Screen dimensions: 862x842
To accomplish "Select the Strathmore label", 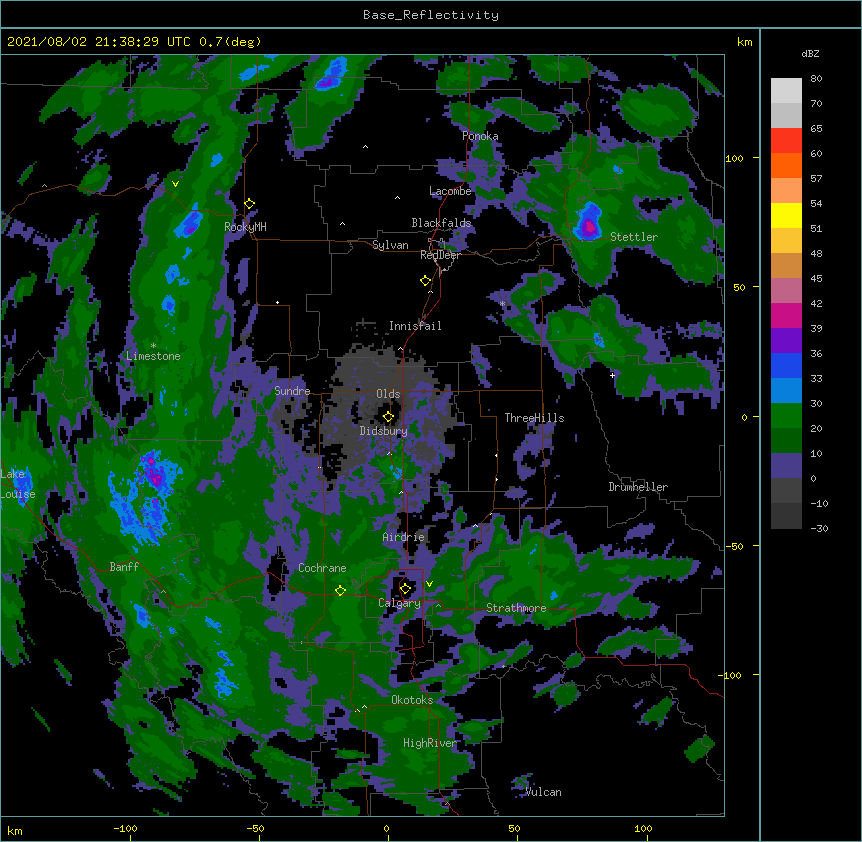I will [516, 608].
